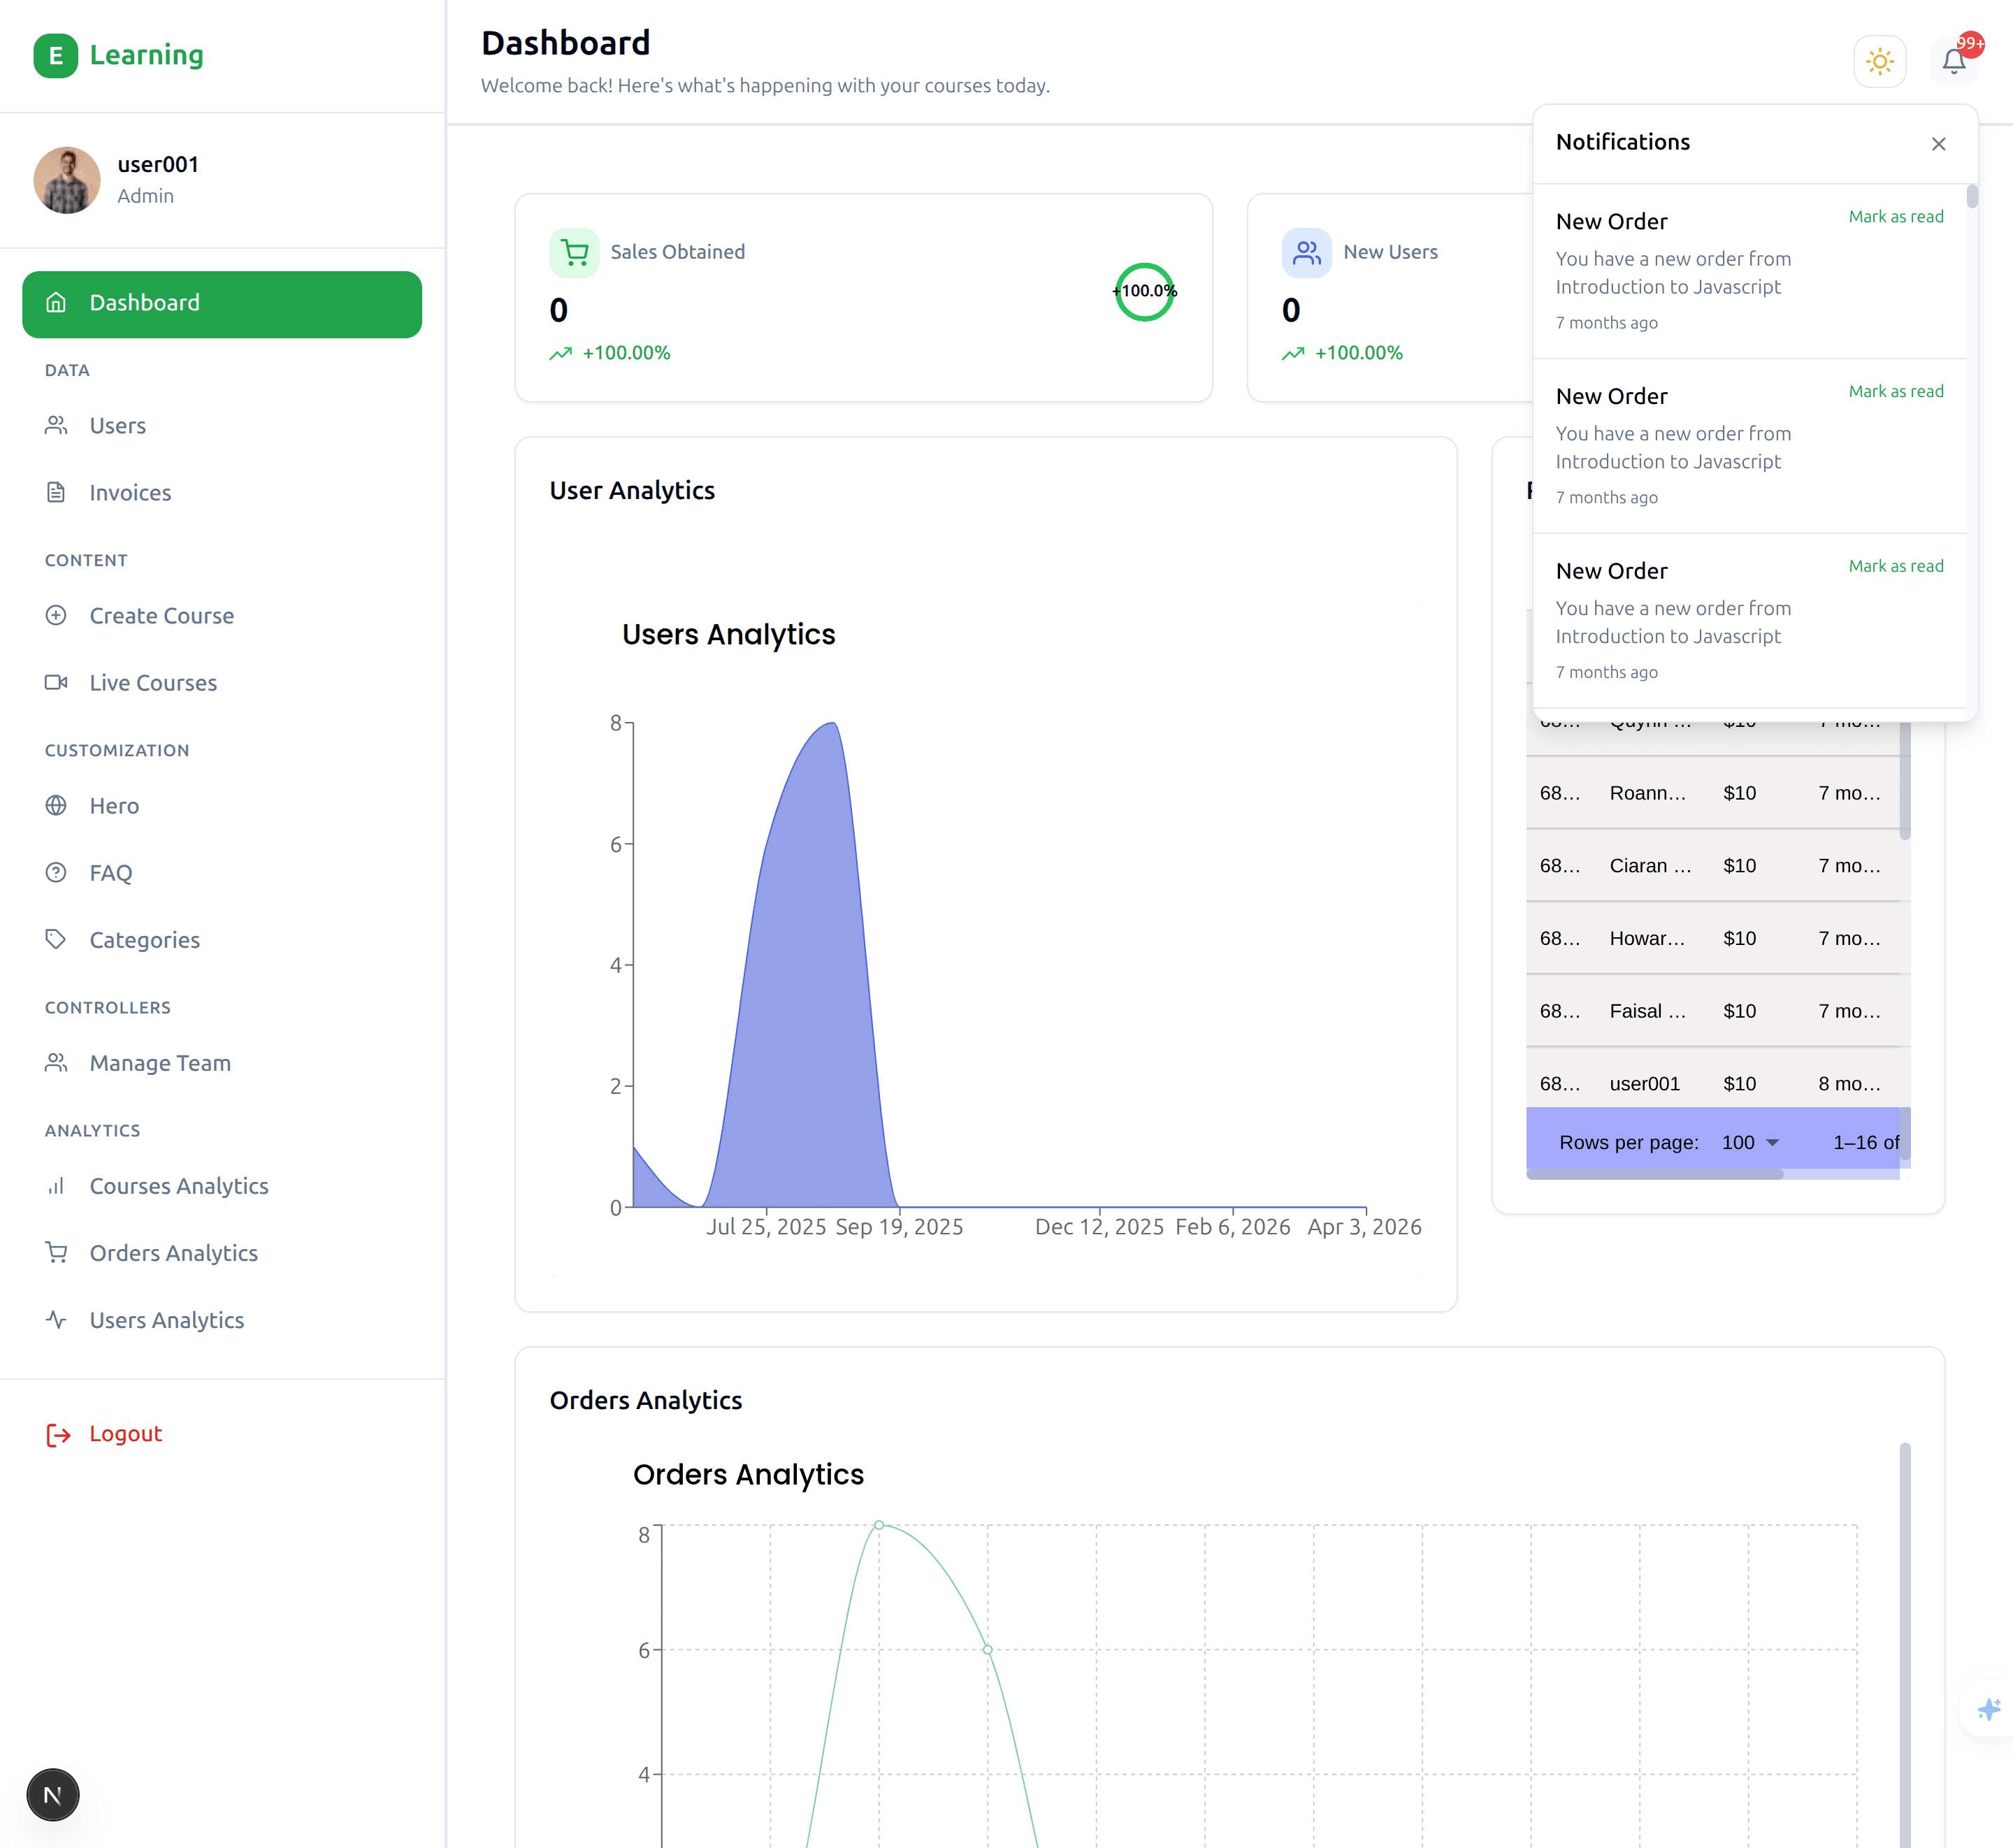This screenshot has height=1848, width=2013.
Task: Go to Invoices in sidebar
Action: click(130, 493)
